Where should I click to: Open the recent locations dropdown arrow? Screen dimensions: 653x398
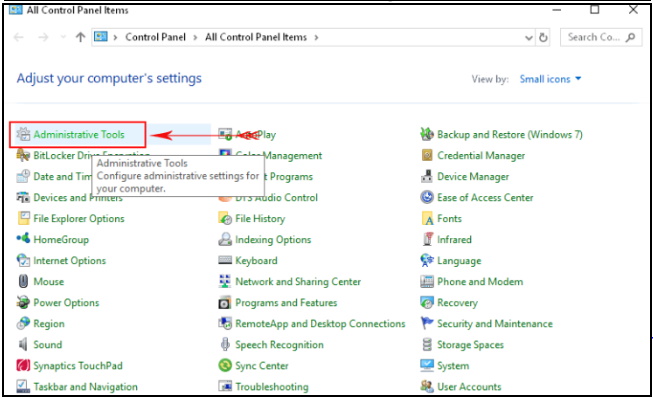63,37
